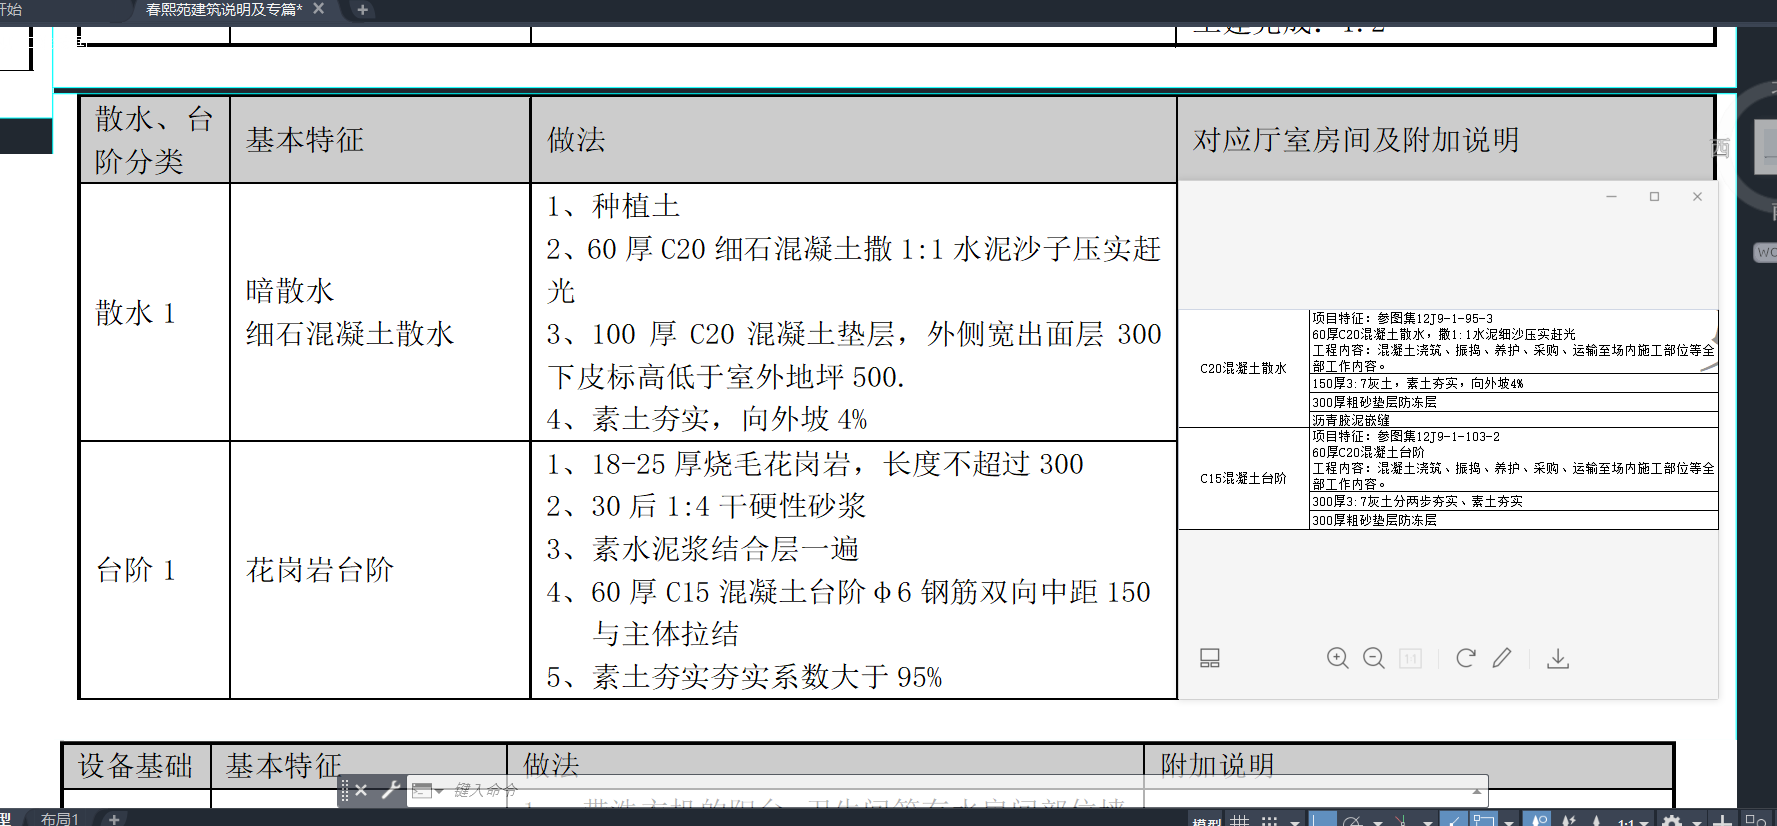Click the 1、种植土 line

click(613, 206)
